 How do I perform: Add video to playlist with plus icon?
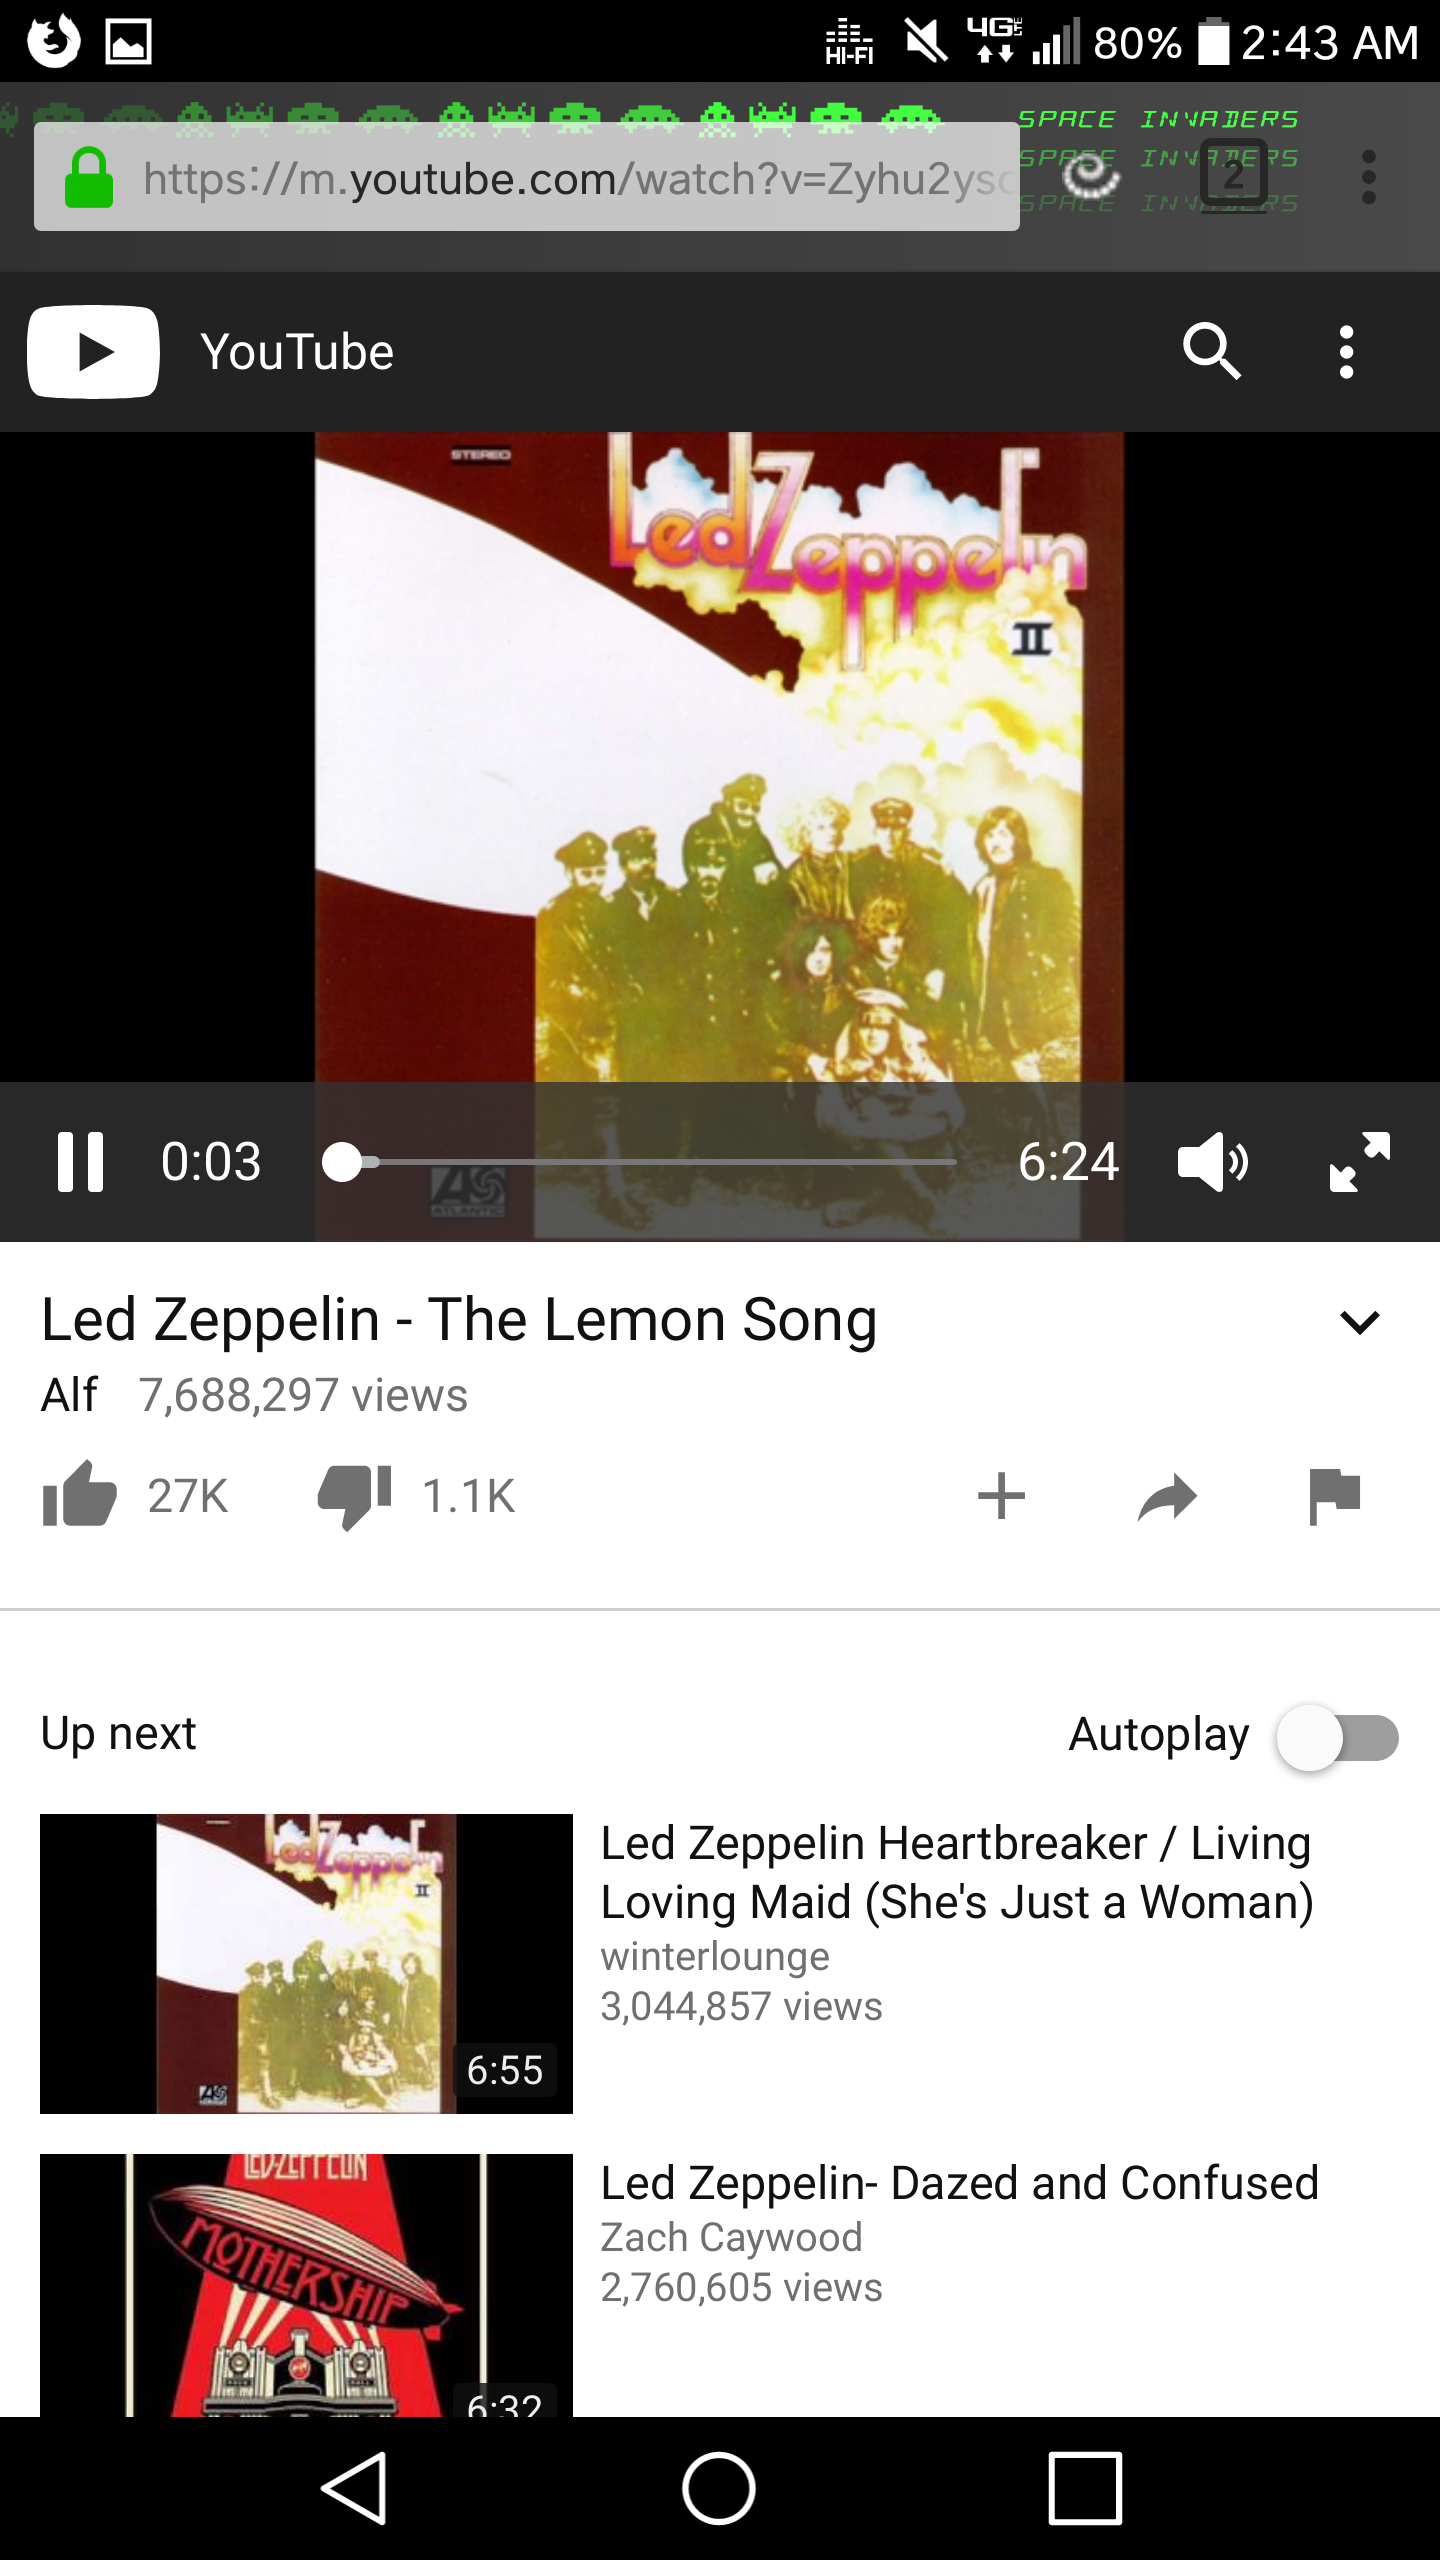(1001, 1496)
